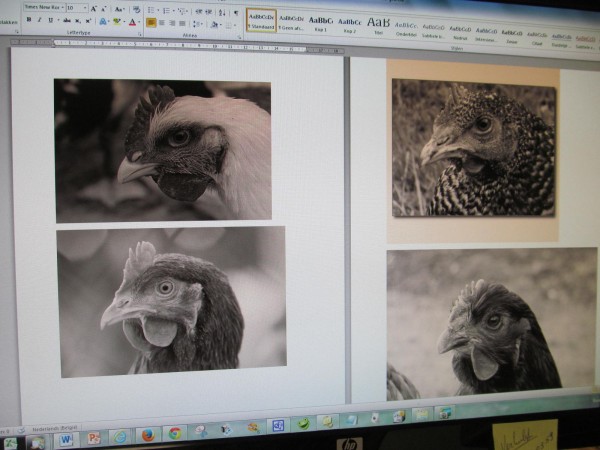The height and width of the screenshot is (450, 600).
Task: Toggle left text alignment
Action: (x=151, y=23)
